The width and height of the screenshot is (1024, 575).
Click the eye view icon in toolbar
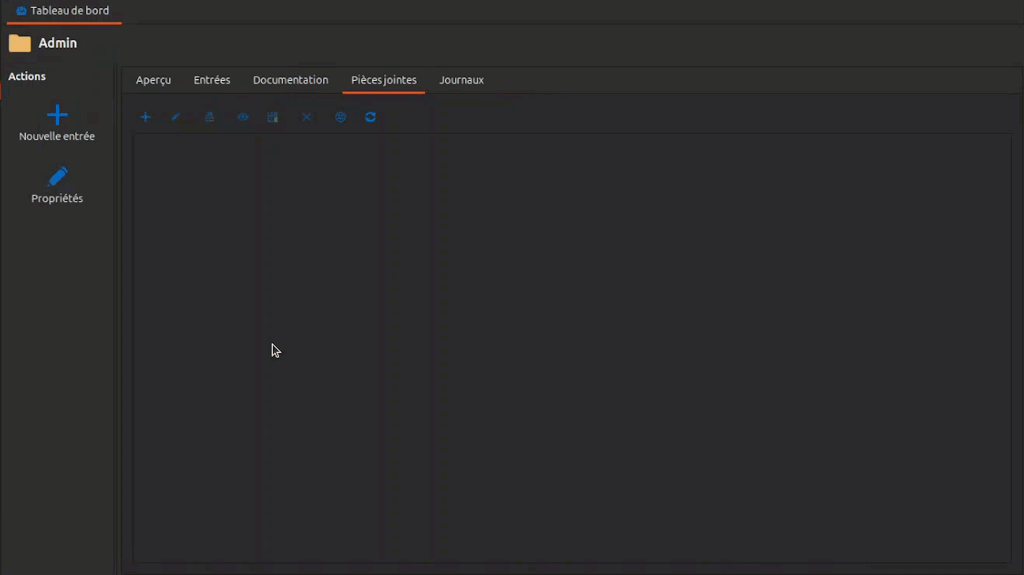click(x=243, y=117)
